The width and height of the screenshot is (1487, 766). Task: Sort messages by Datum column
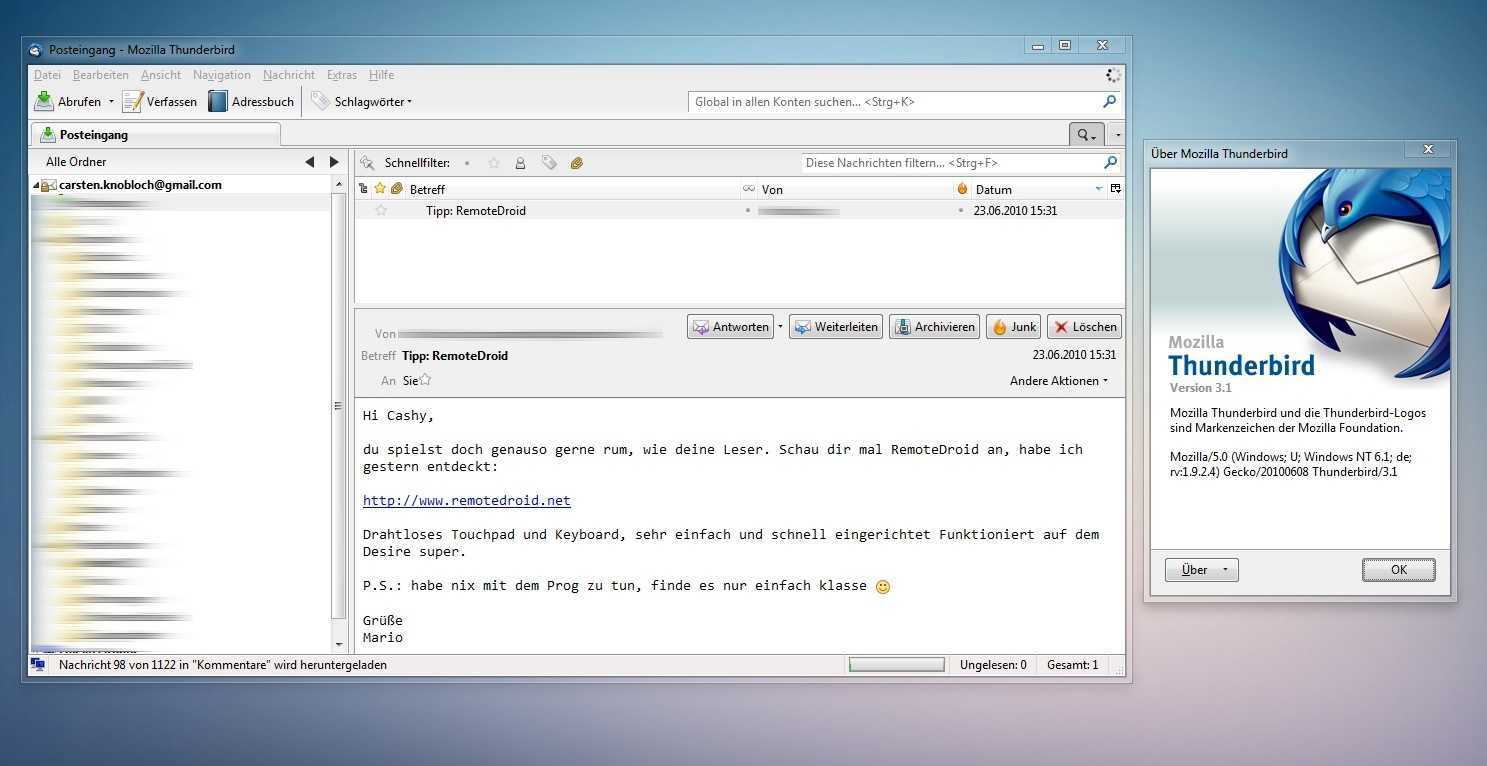[1038, 189]
